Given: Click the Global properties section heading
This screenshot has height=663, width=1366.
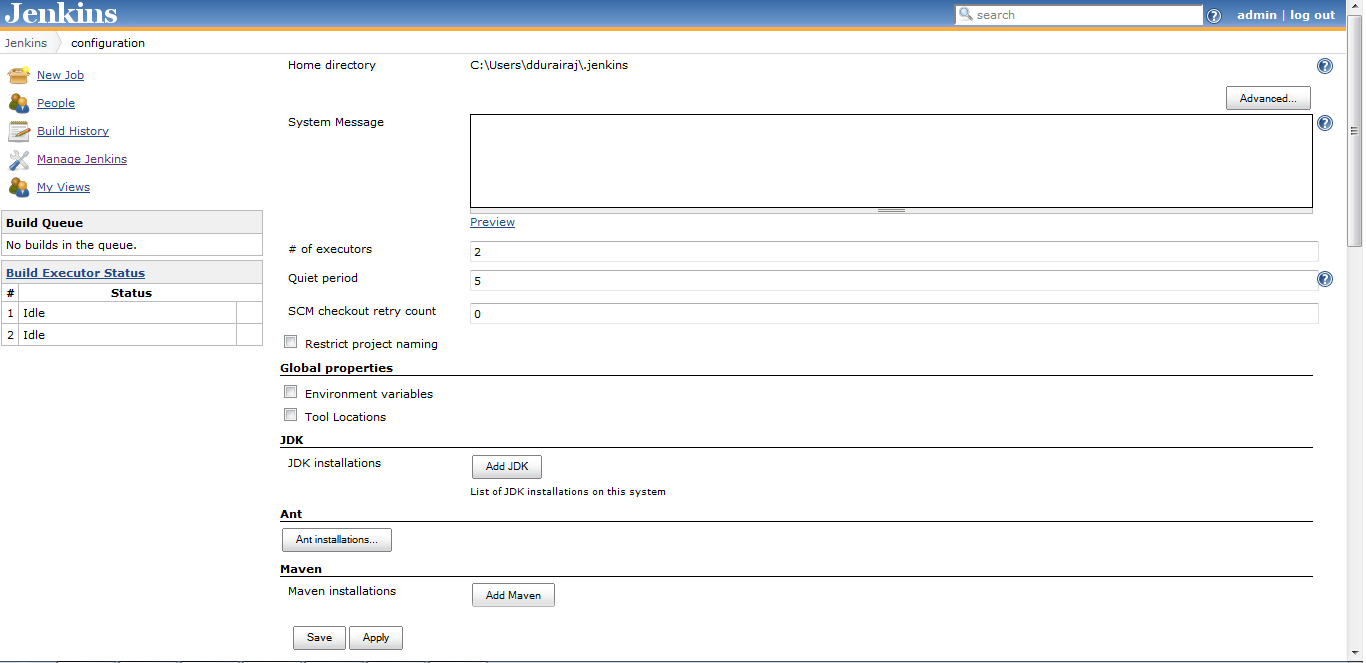Looking at the screenshot, I should tap(336, 368).
